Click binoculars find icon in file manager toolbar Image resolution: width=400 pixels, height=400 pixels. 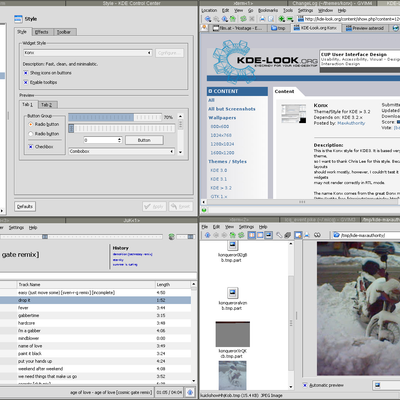[317, 235]
